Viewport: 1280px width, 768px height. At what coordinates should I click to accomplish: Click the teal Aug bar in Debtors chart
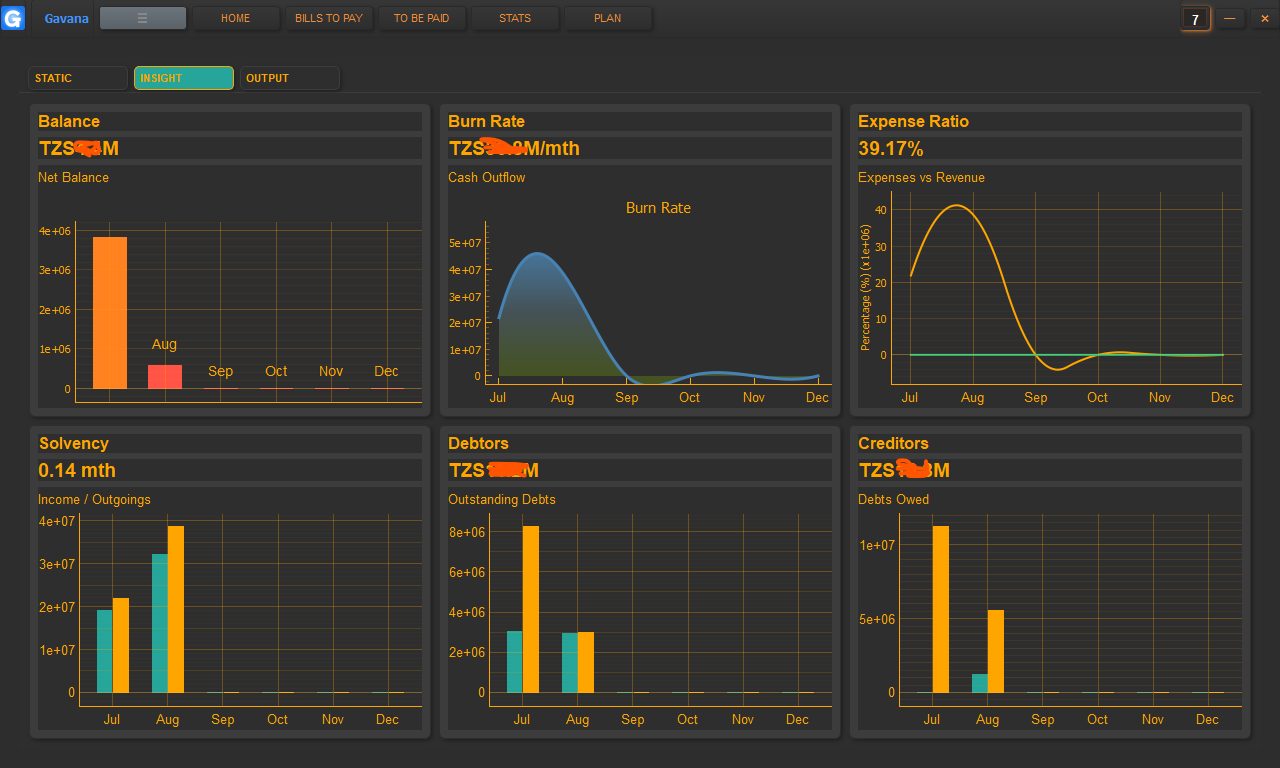tap(570, 663)
